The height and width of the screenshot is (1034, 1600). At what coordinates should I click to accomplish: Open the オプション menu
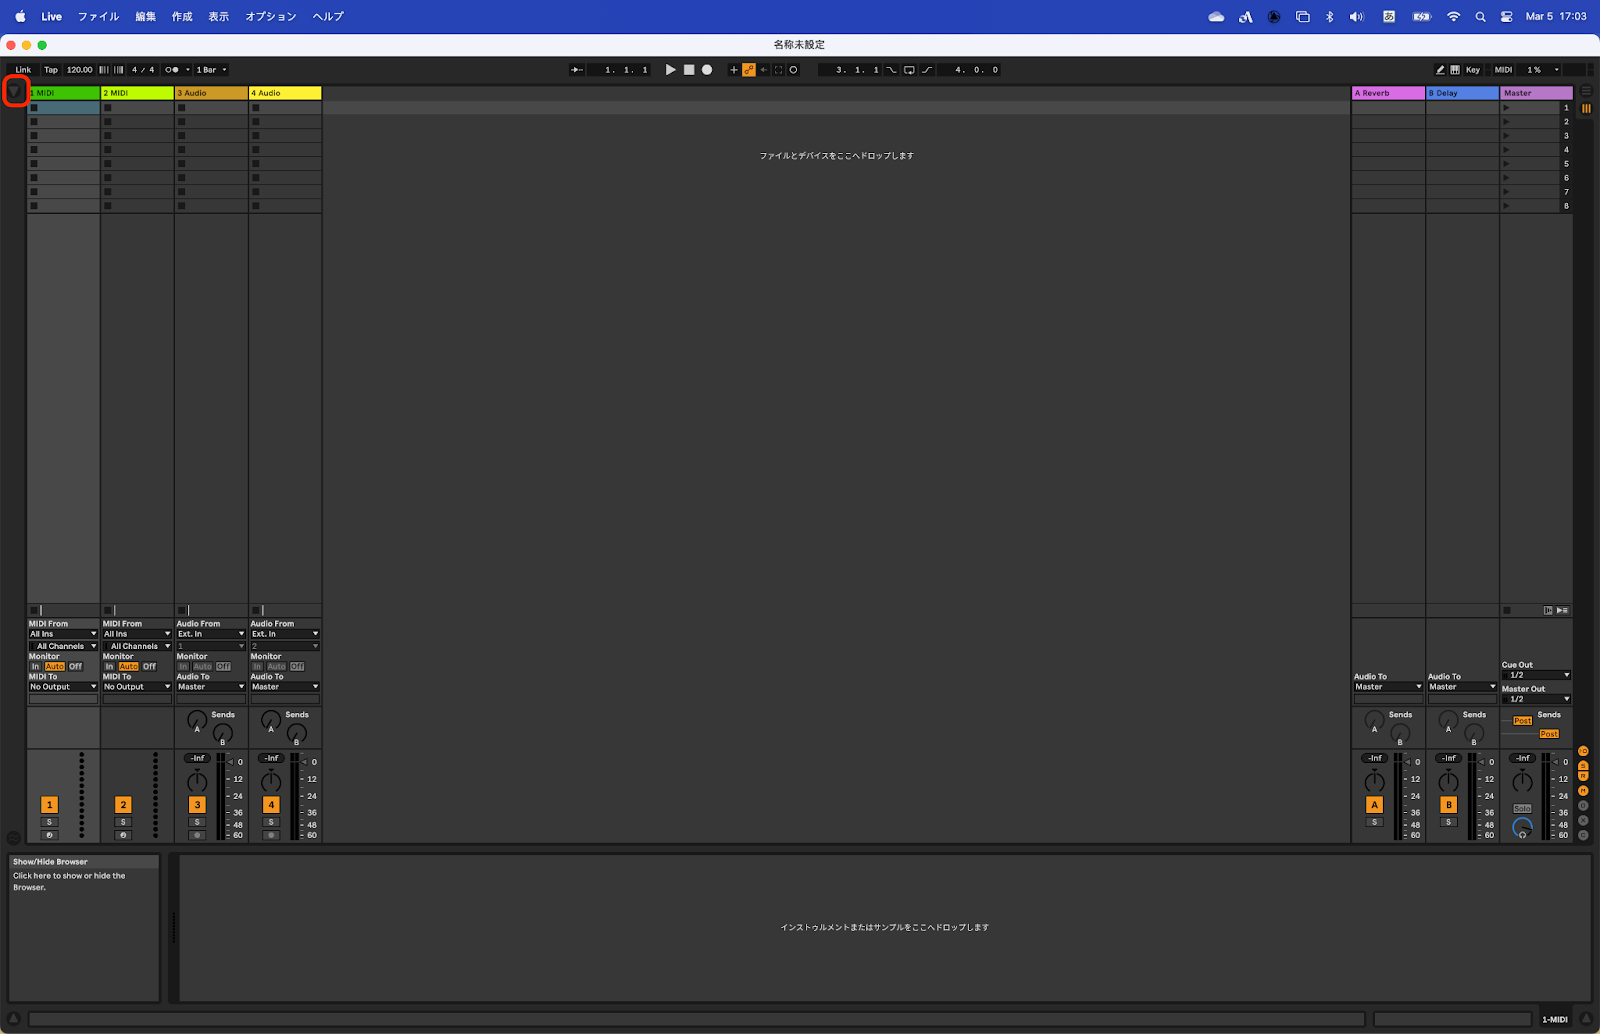[271, 16]
